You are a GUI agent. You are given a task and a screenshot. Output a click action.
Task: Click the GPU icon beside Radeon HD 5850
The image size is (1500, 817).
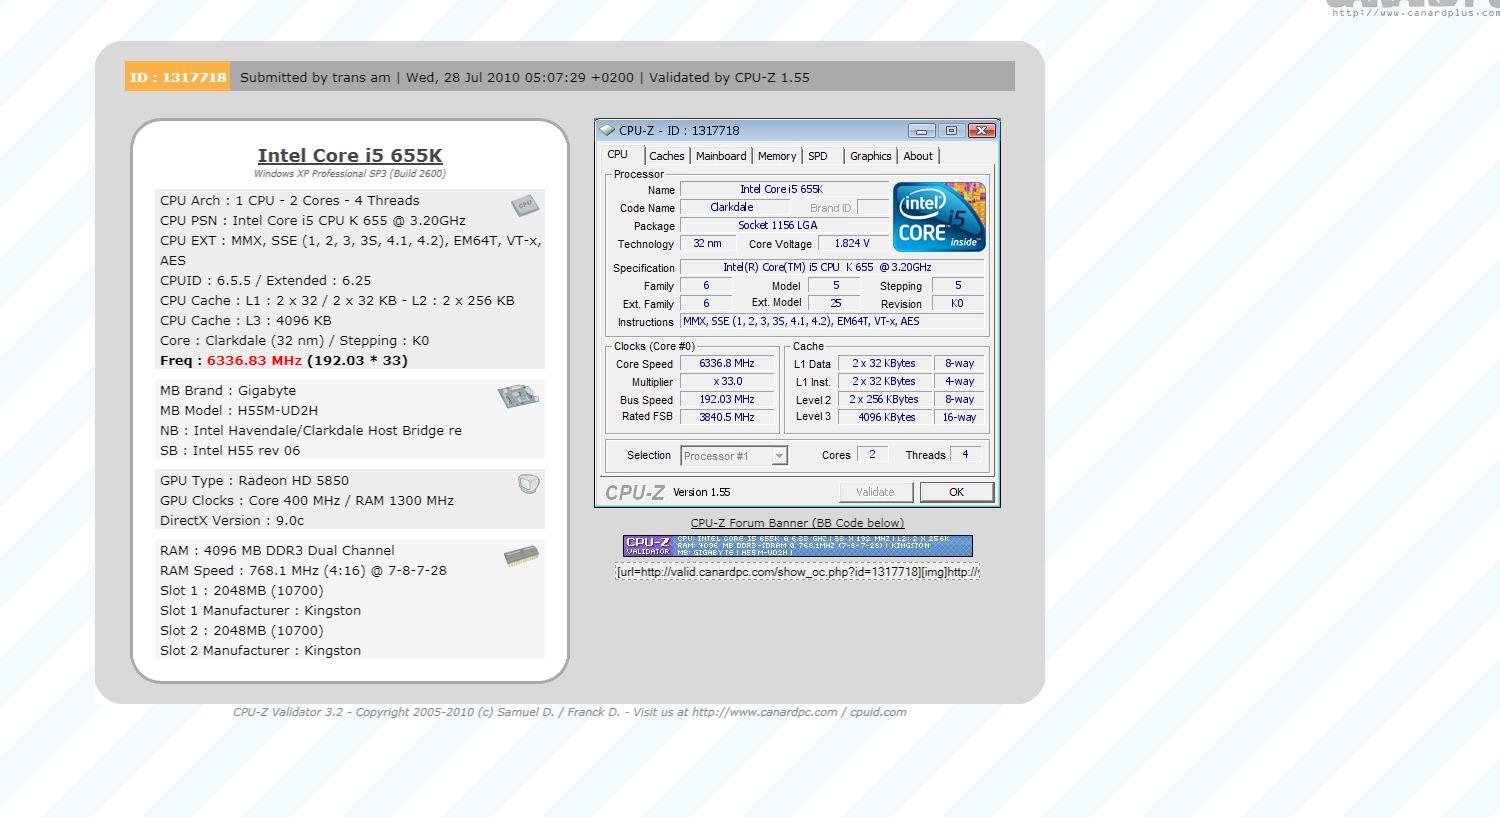[529, 484]
